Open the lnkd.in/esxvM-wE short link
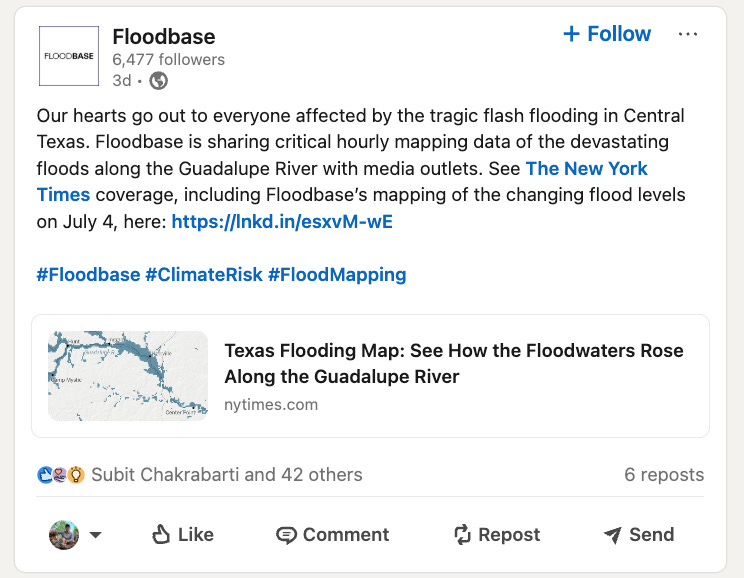 click(282, 222)
